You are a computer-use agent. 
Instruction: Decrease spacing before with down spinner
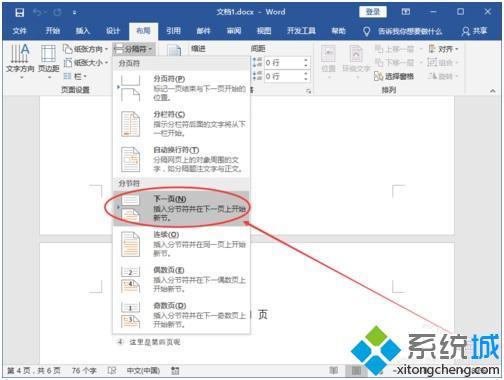click(x=306, y=65)
